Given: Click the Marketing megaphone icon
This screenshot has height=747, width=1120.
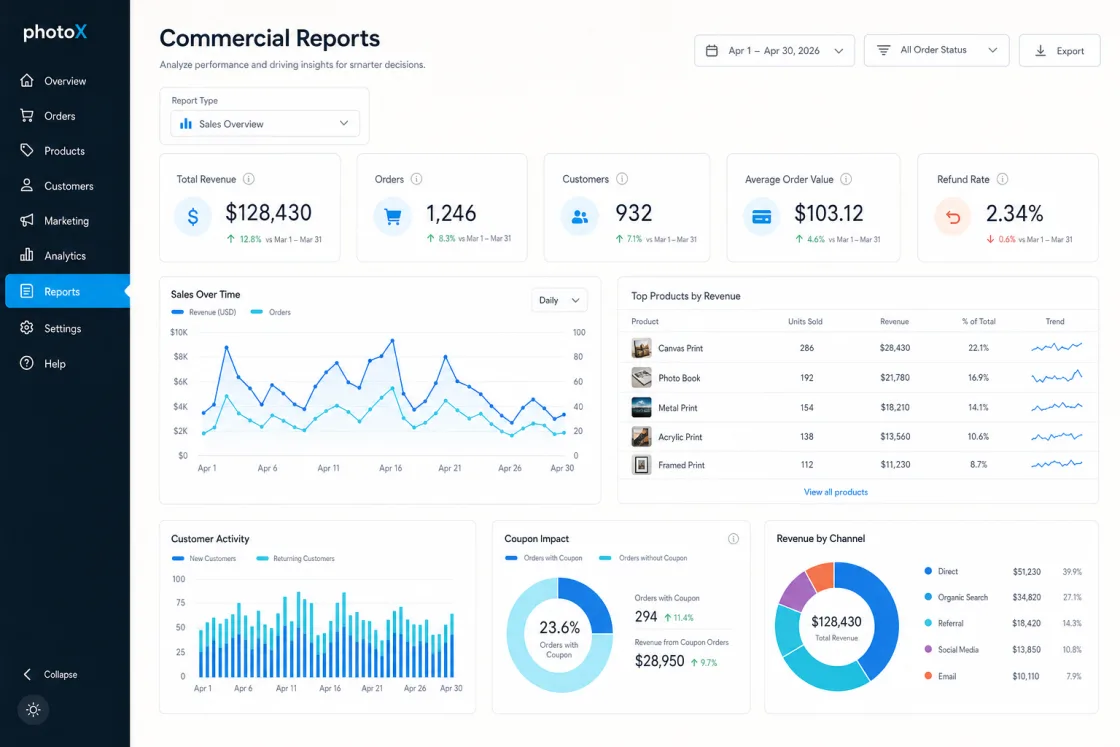Looking at the screenshot, I should (x=26, y=220).
